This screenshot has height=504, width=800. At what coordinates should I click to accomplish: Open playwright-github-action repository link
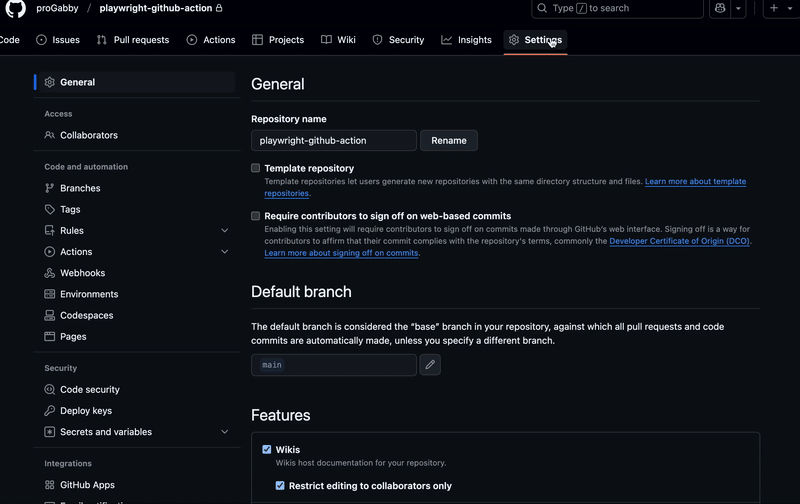point(156,8)
